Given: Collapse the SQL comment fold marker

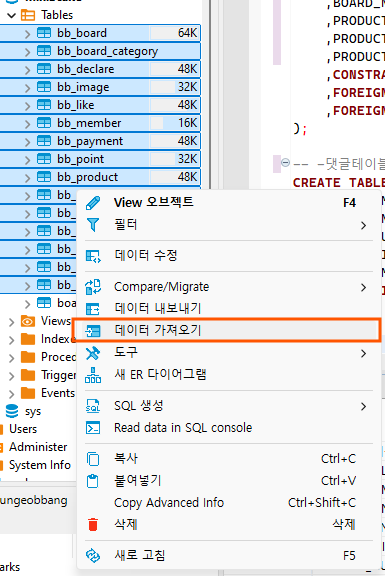Looking at the screenshot, I should click(x=285, y=162).
